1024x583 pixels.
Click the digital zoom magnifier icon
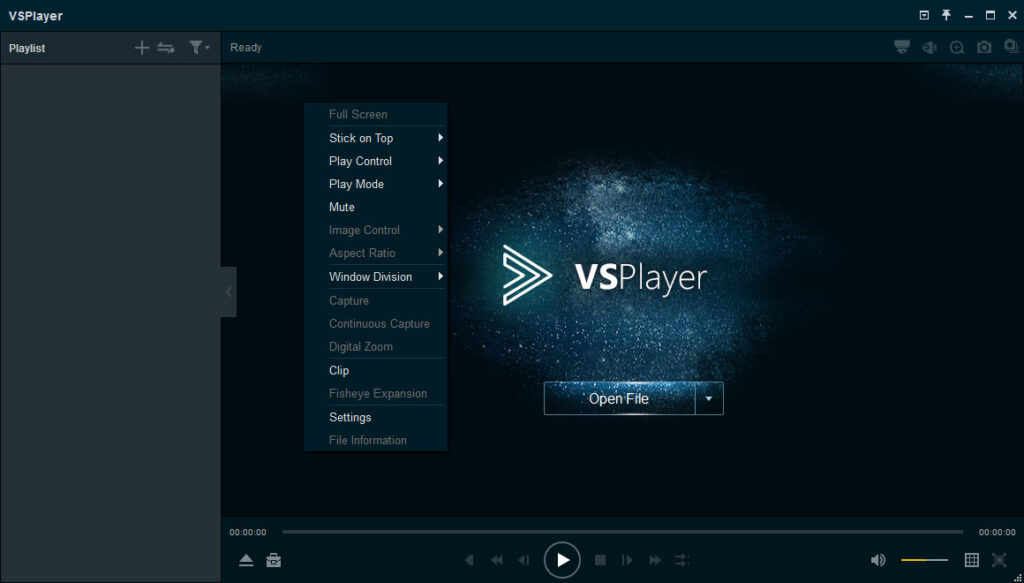(x=957, y=47)
